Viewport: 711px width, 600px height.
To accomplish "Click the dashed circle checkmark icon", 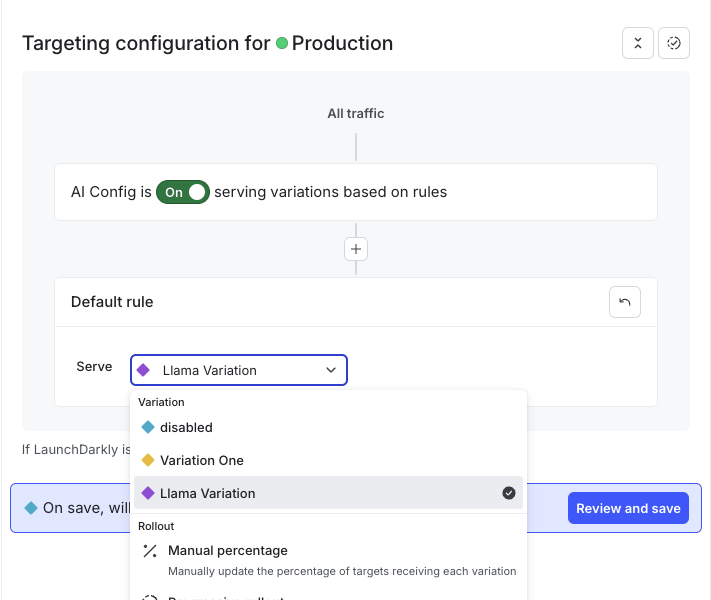I will tap(674, 43).
